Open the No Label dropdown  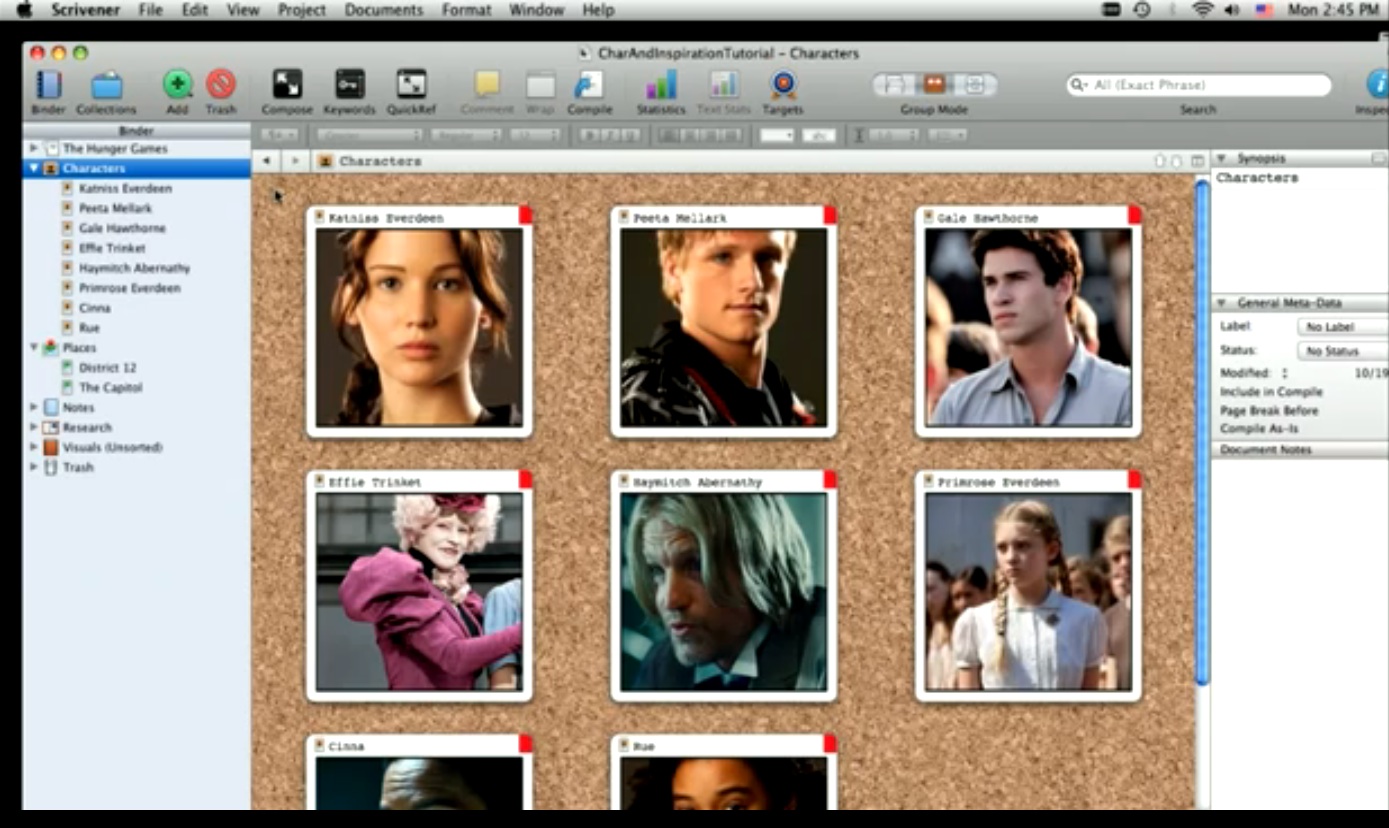click(1342, 327)
